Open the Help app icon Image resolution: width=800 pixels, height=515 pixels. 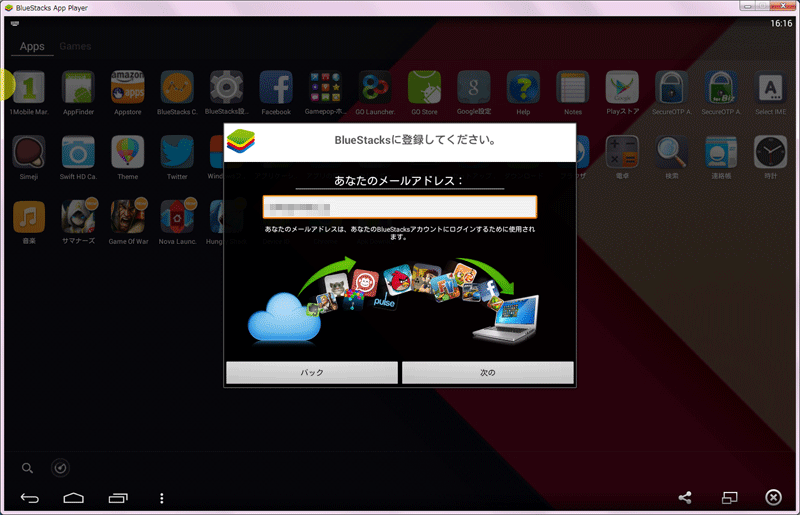523,88
